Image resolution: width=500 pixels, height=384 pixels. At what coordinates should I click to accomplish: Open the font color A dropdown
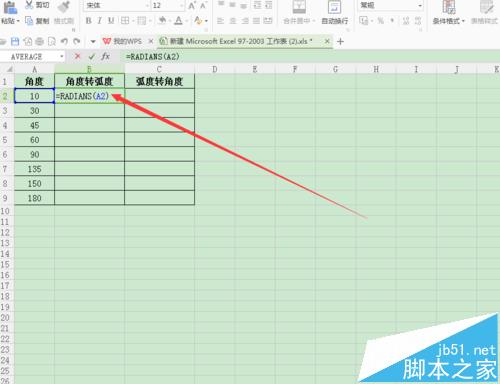[x=186, y=21]
